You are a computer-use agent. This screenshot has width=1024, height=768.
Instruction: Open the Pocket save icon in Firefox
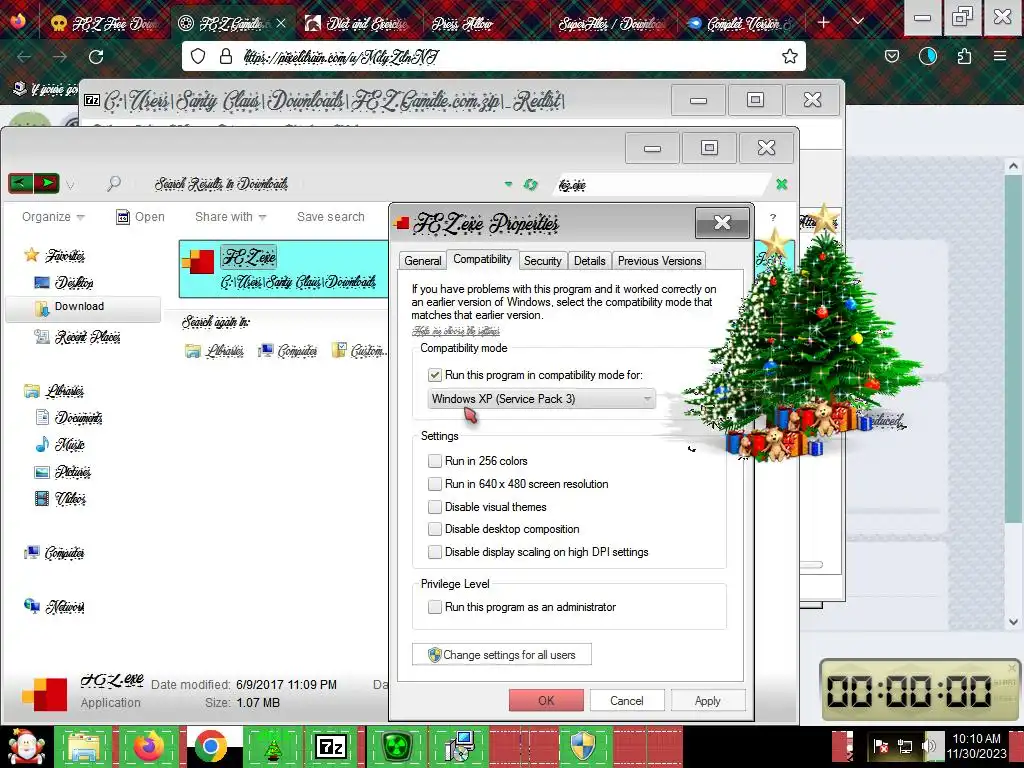pos(891,57)
